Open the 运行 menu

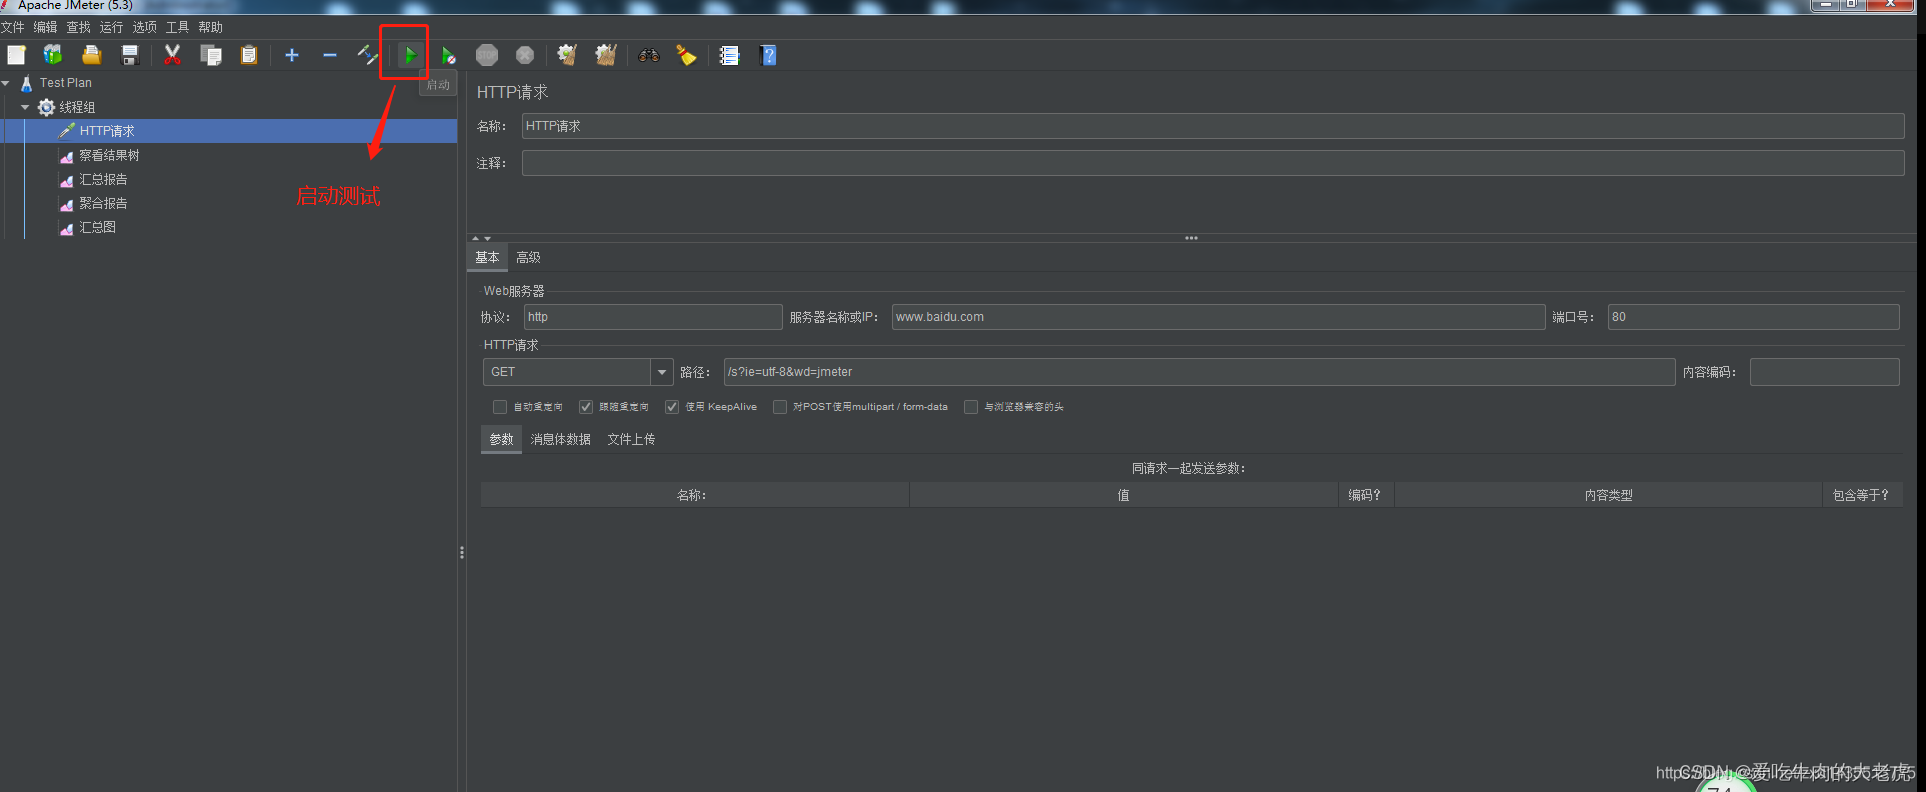[111, 27]
